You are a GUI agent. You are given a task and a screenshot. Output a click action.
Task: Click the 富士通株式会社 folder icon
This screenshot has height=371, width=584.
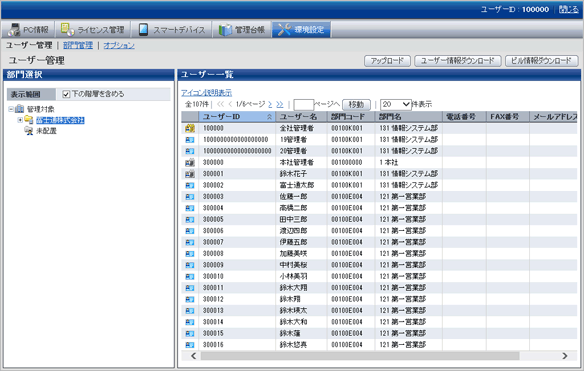pos(29,120)
